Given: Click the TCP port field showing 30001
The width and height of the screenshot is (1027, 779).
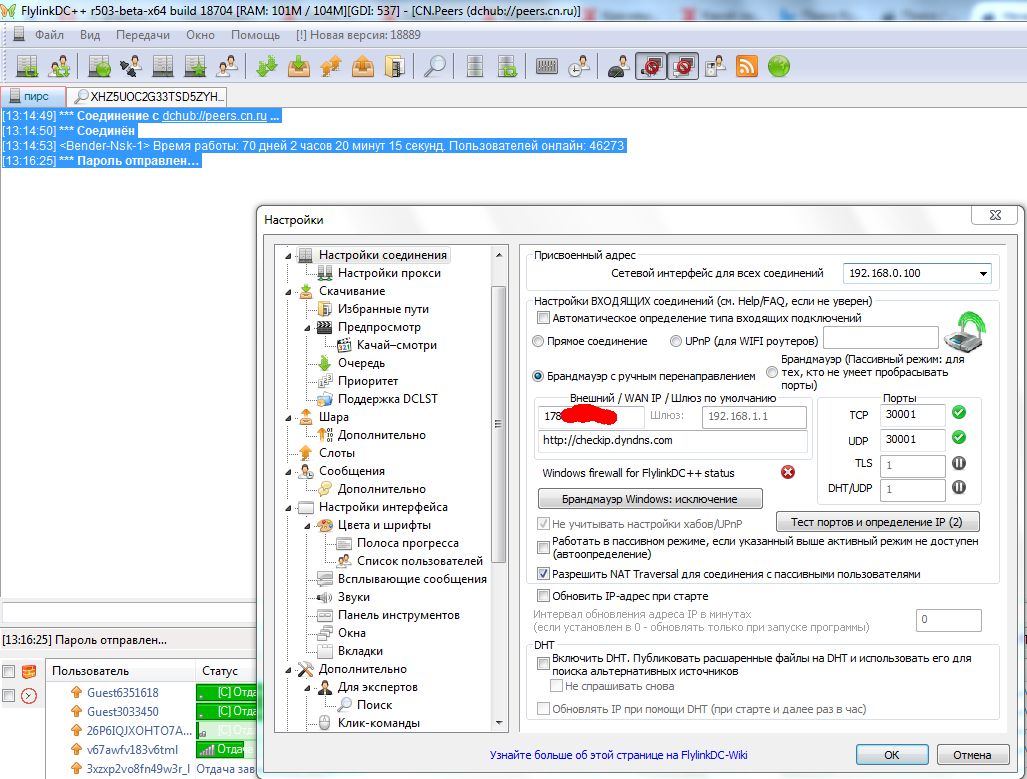Looking at the screenshot, I should 913,414.
